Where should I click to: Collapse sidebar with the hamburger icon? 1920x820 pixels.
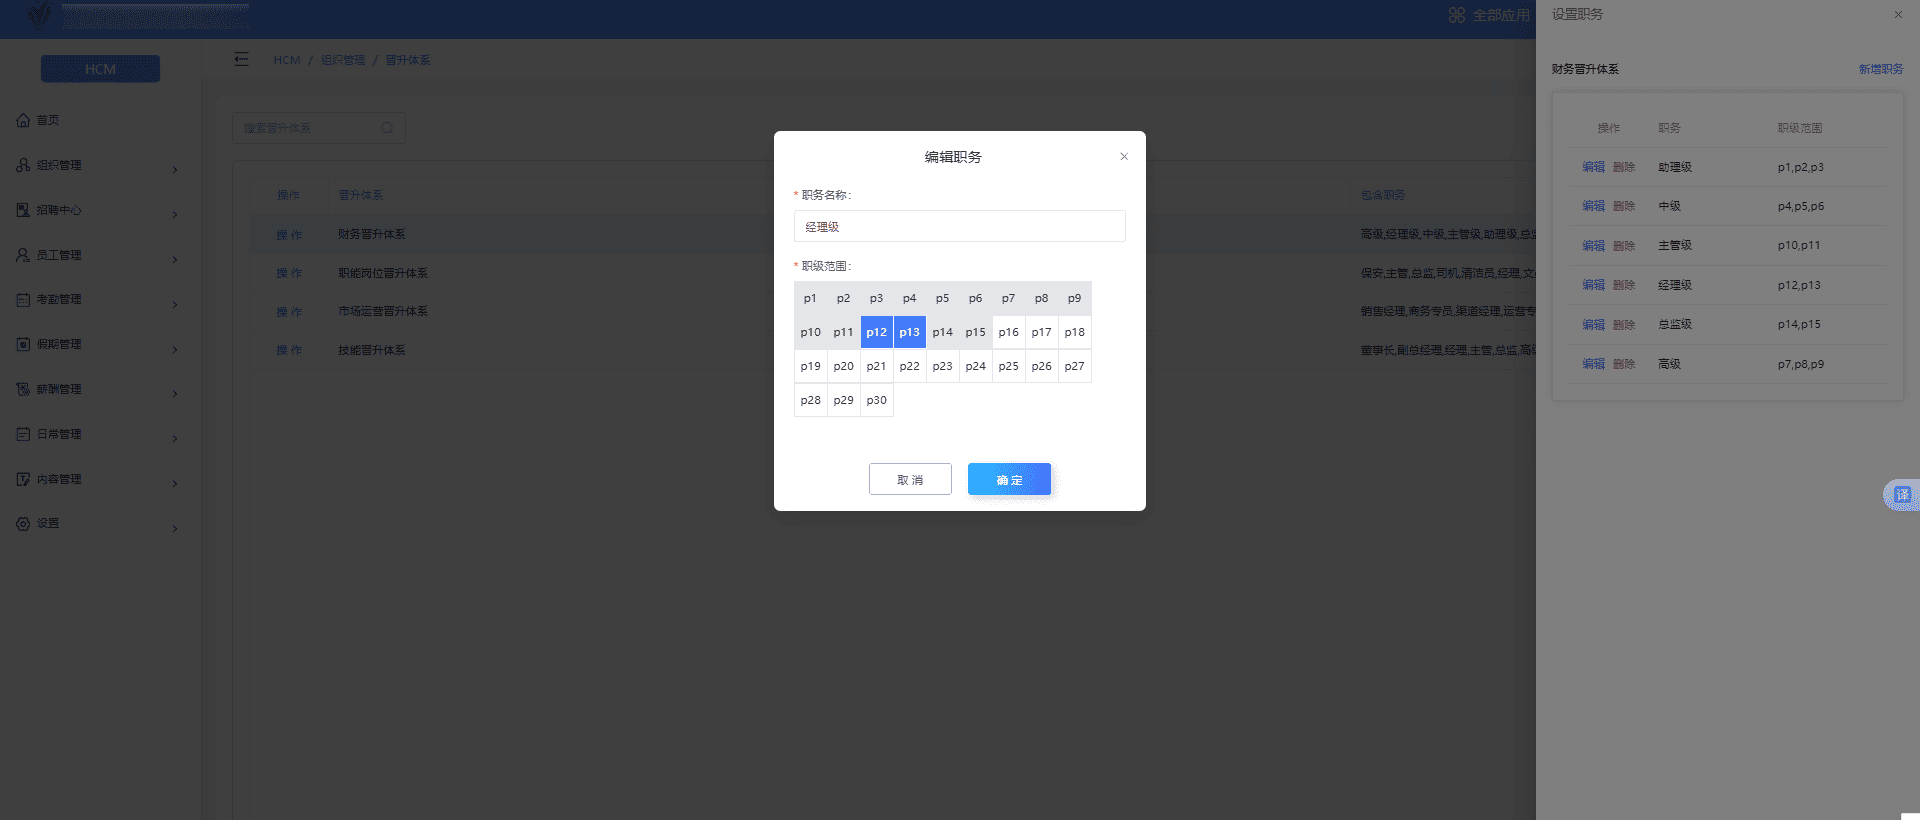coord(241,60)
